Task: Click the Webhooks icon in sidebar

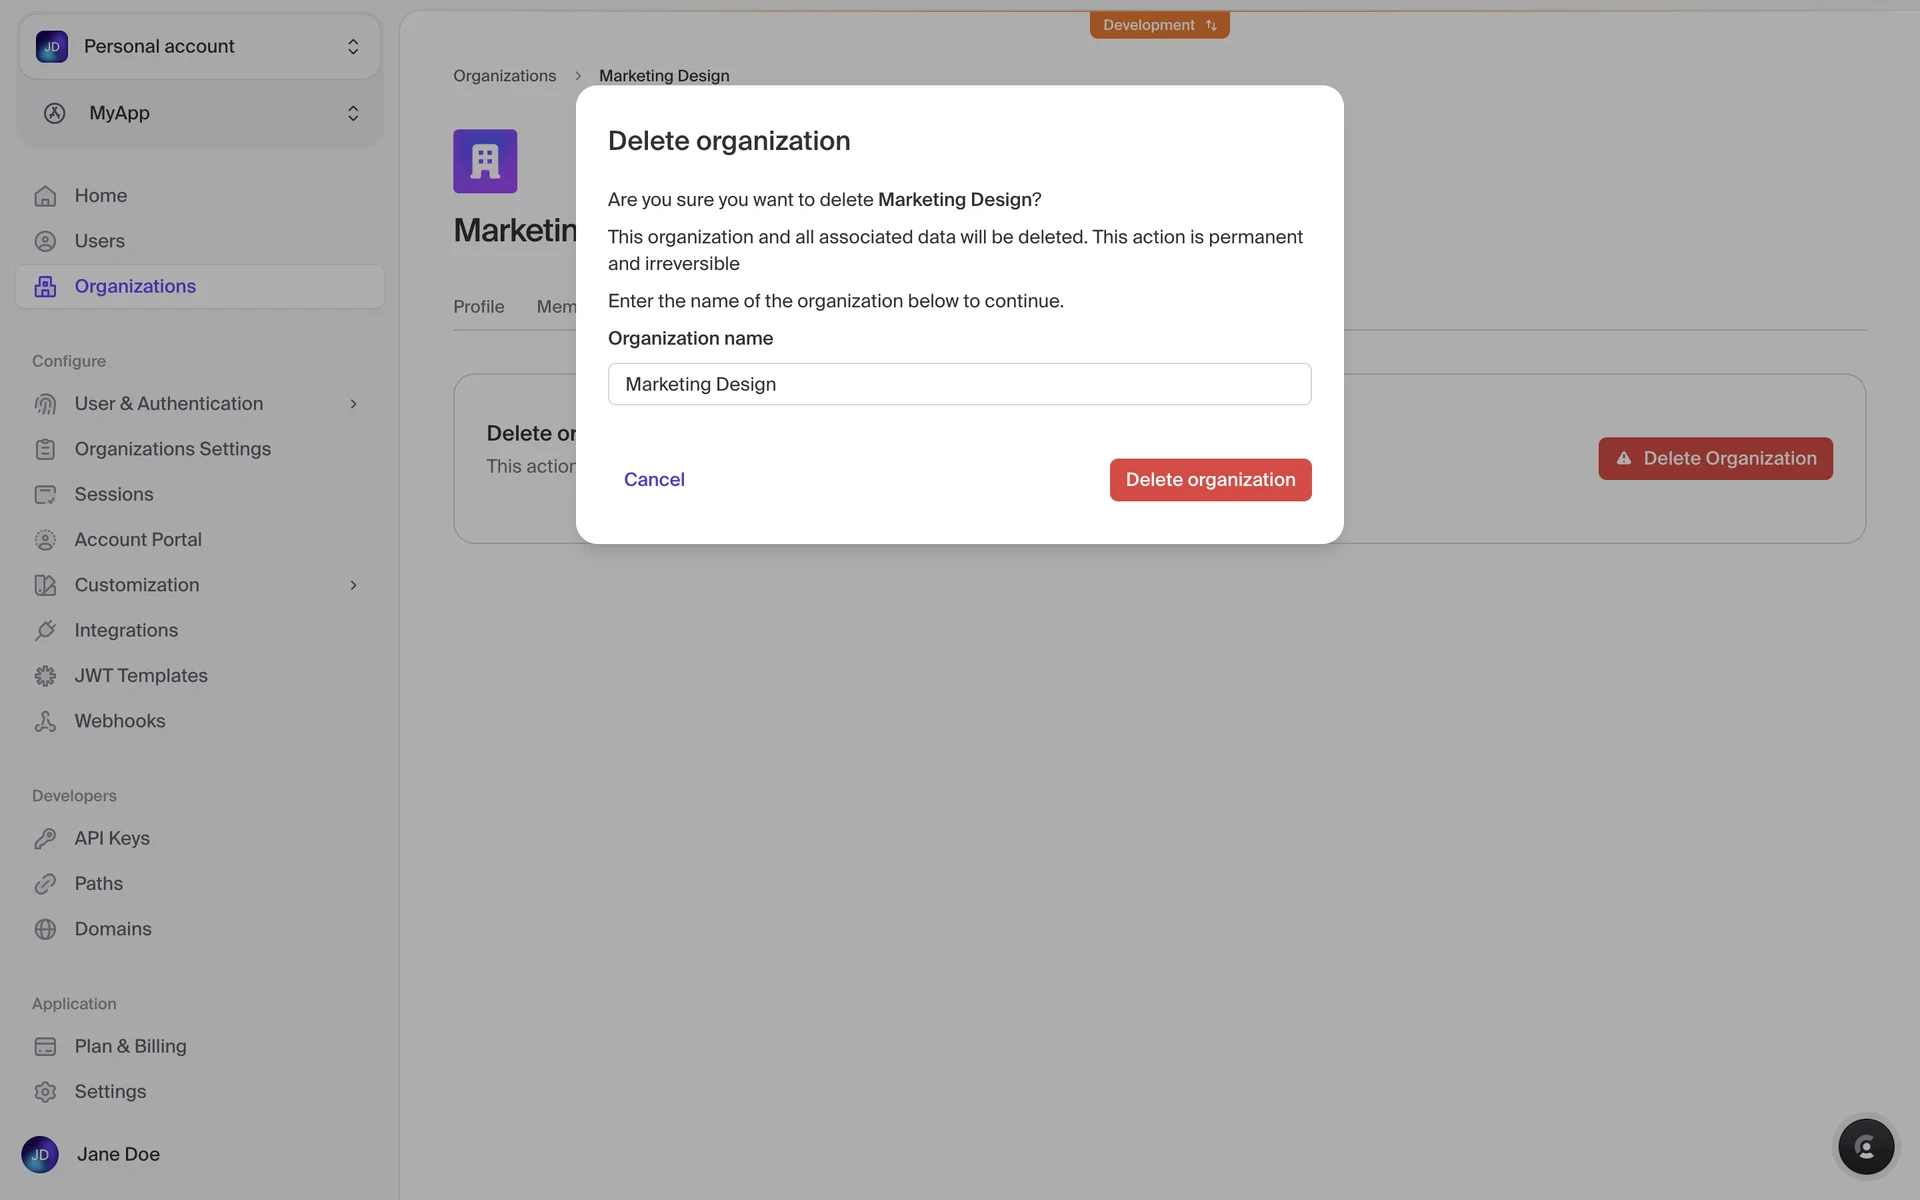Action: click(45, 721)
